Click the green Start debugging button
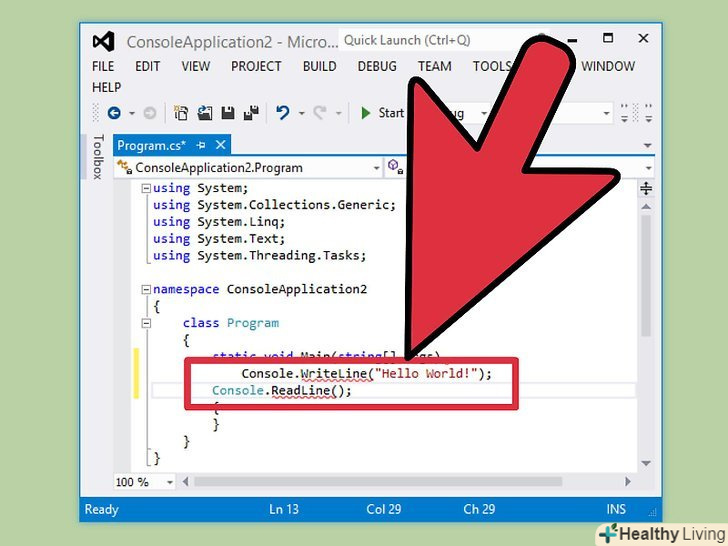The height and width of the screenshot is (546, 728). pyautogui.click(x=382, y=113)
